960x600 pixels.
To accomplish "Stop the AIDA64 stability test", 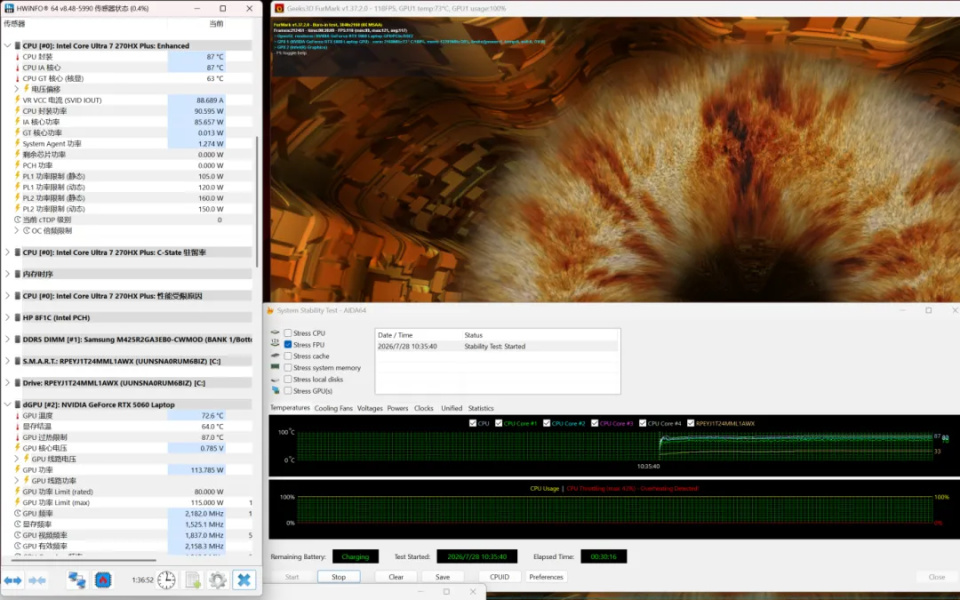I will (339, 577).
